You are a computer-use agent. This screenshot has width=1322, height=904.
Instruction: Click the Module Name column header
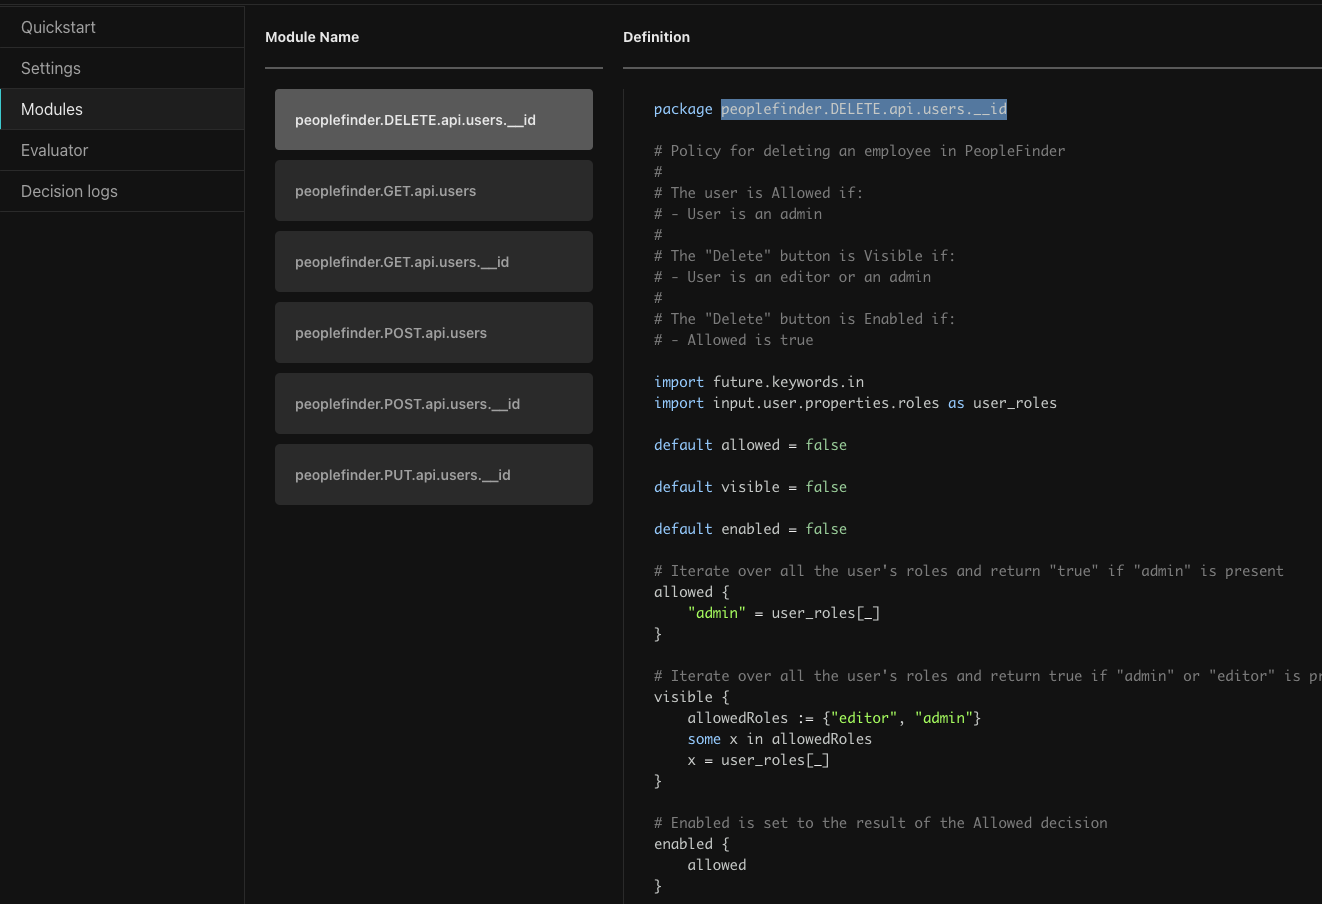click(x=312, y=37)
